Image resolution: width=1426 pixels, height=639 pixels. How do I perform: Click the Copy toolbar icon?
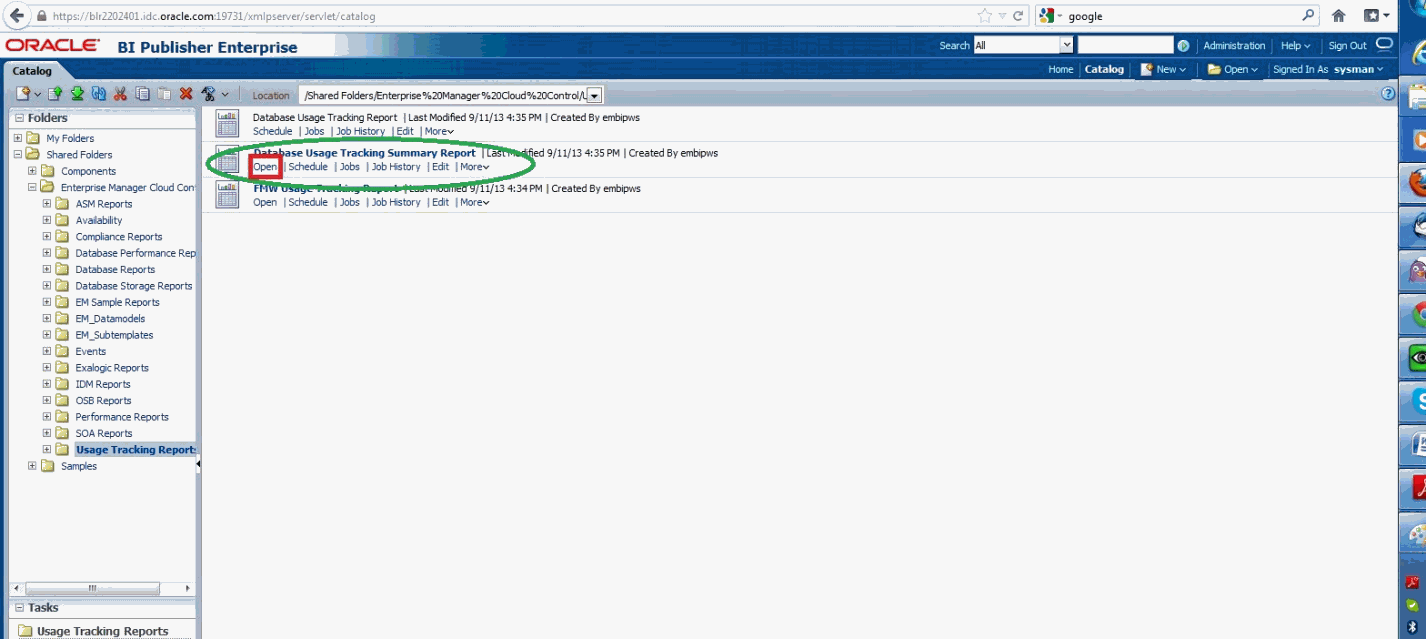142,94
